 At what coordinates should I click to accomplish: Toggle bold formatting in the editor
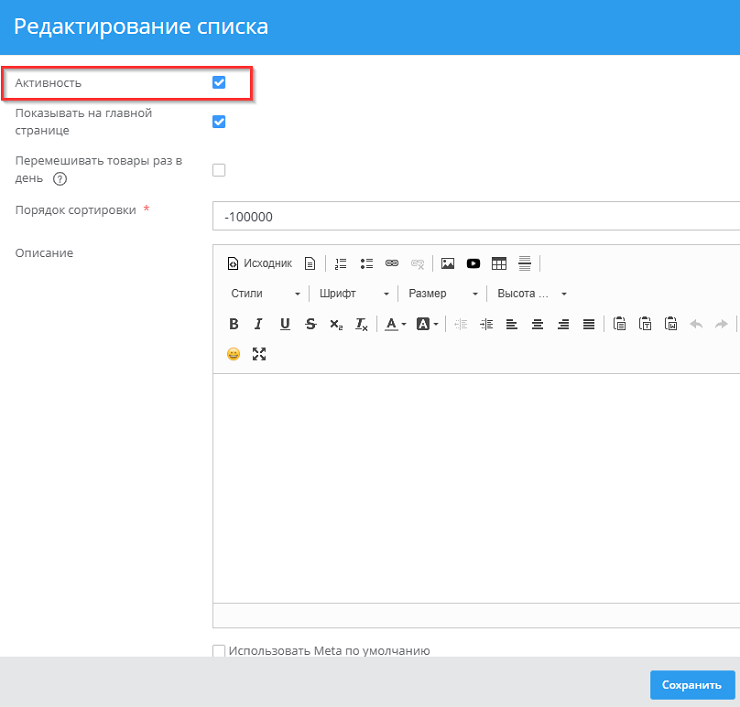tap(234, 324)
